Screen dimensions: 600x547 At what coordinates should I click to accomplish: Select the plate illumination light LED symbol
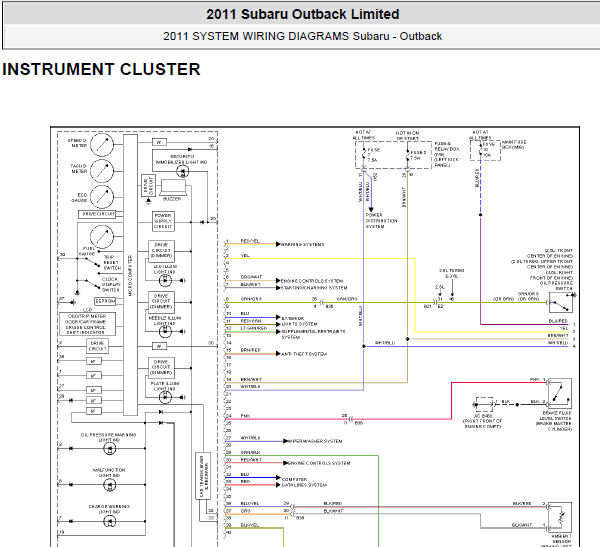(165, 397)
